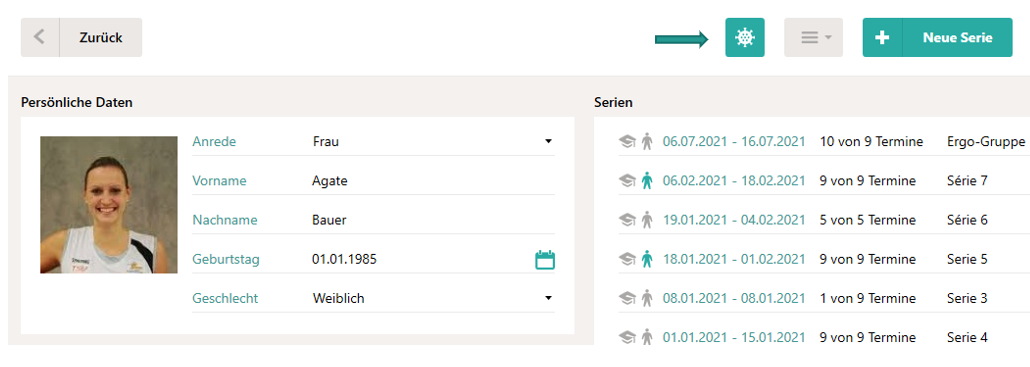Click the text '1 von 9 Termine'
Screen dimensions: 1030x367
point(868,299)
